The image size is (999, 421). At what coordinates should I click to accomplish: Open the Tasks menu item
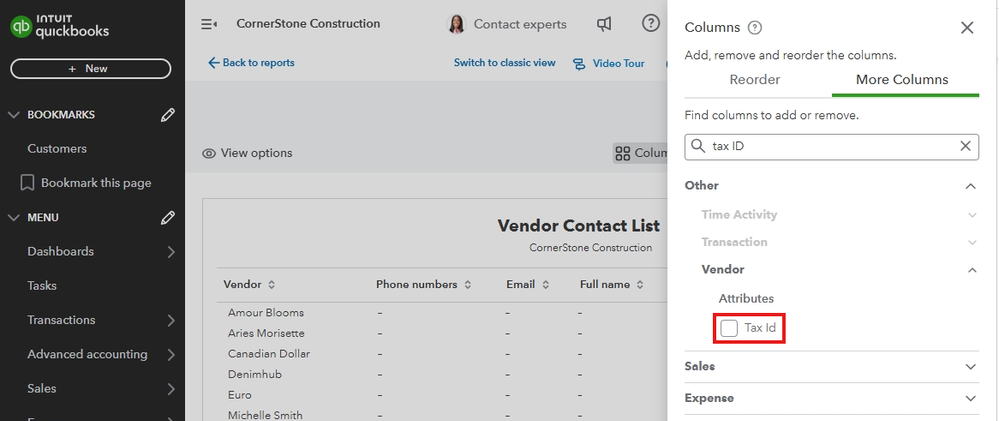click(x=42, y=286)
